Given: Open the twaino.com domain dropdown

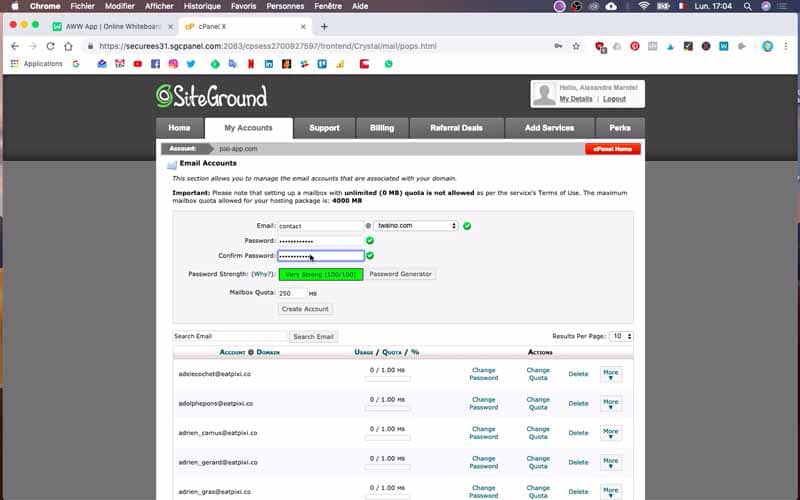Looking at the screenshot, I should point(416,226).
